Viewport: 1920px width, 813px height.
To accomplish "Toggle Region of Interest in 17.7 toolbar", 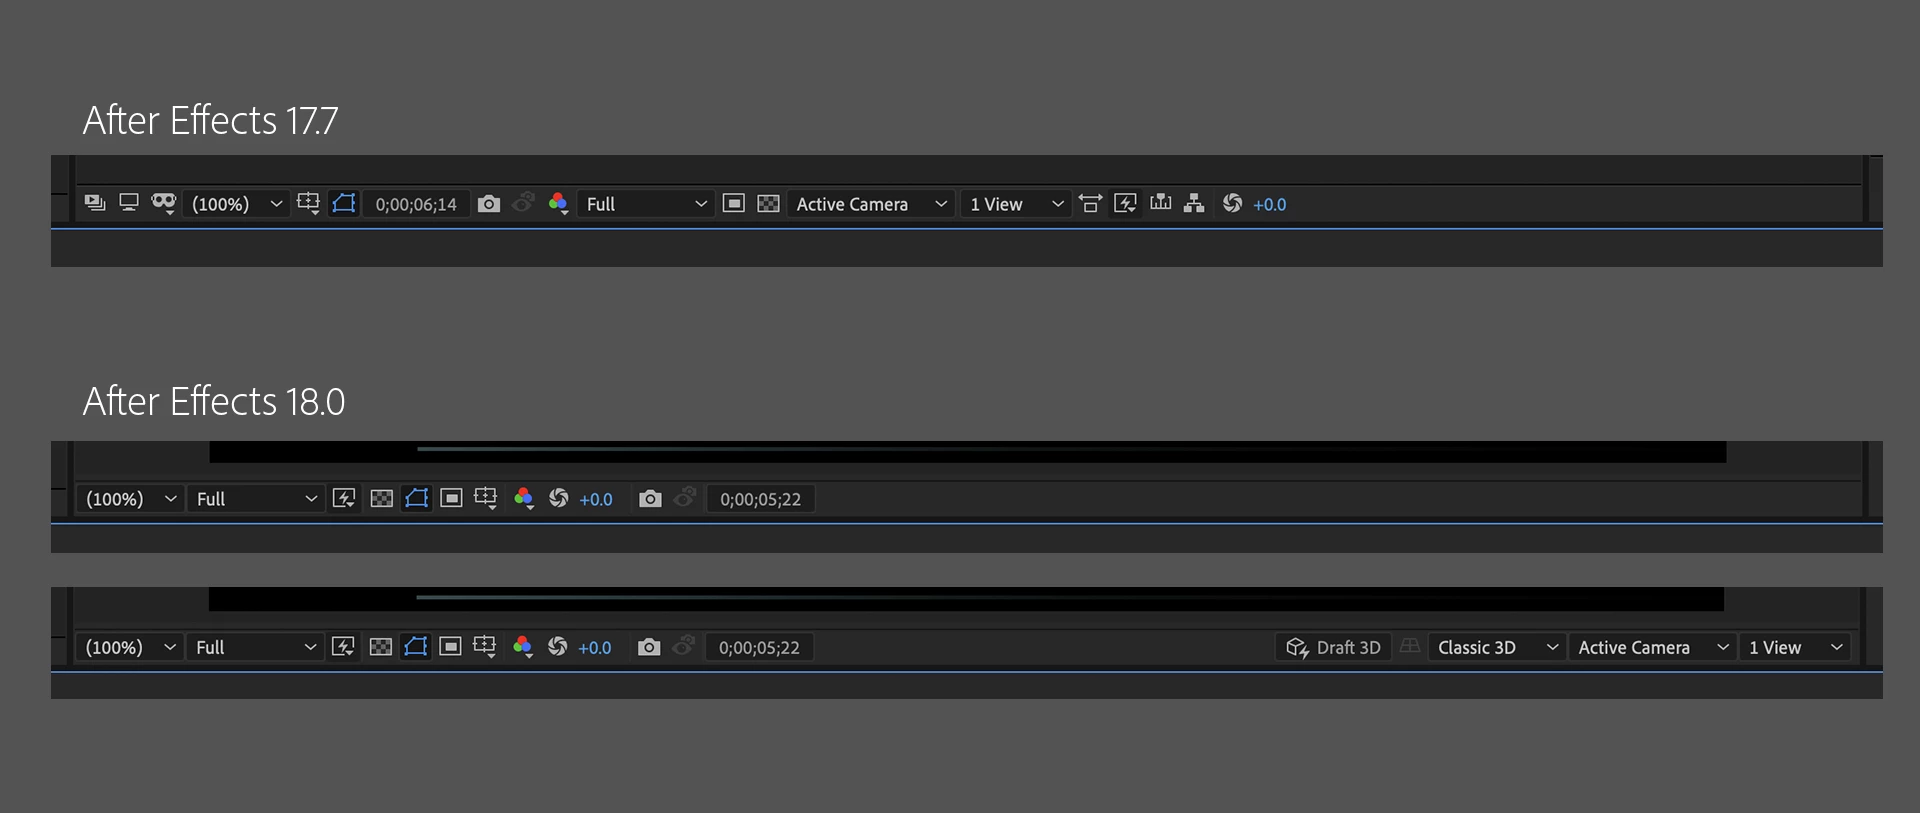I will tap(734, 204).
